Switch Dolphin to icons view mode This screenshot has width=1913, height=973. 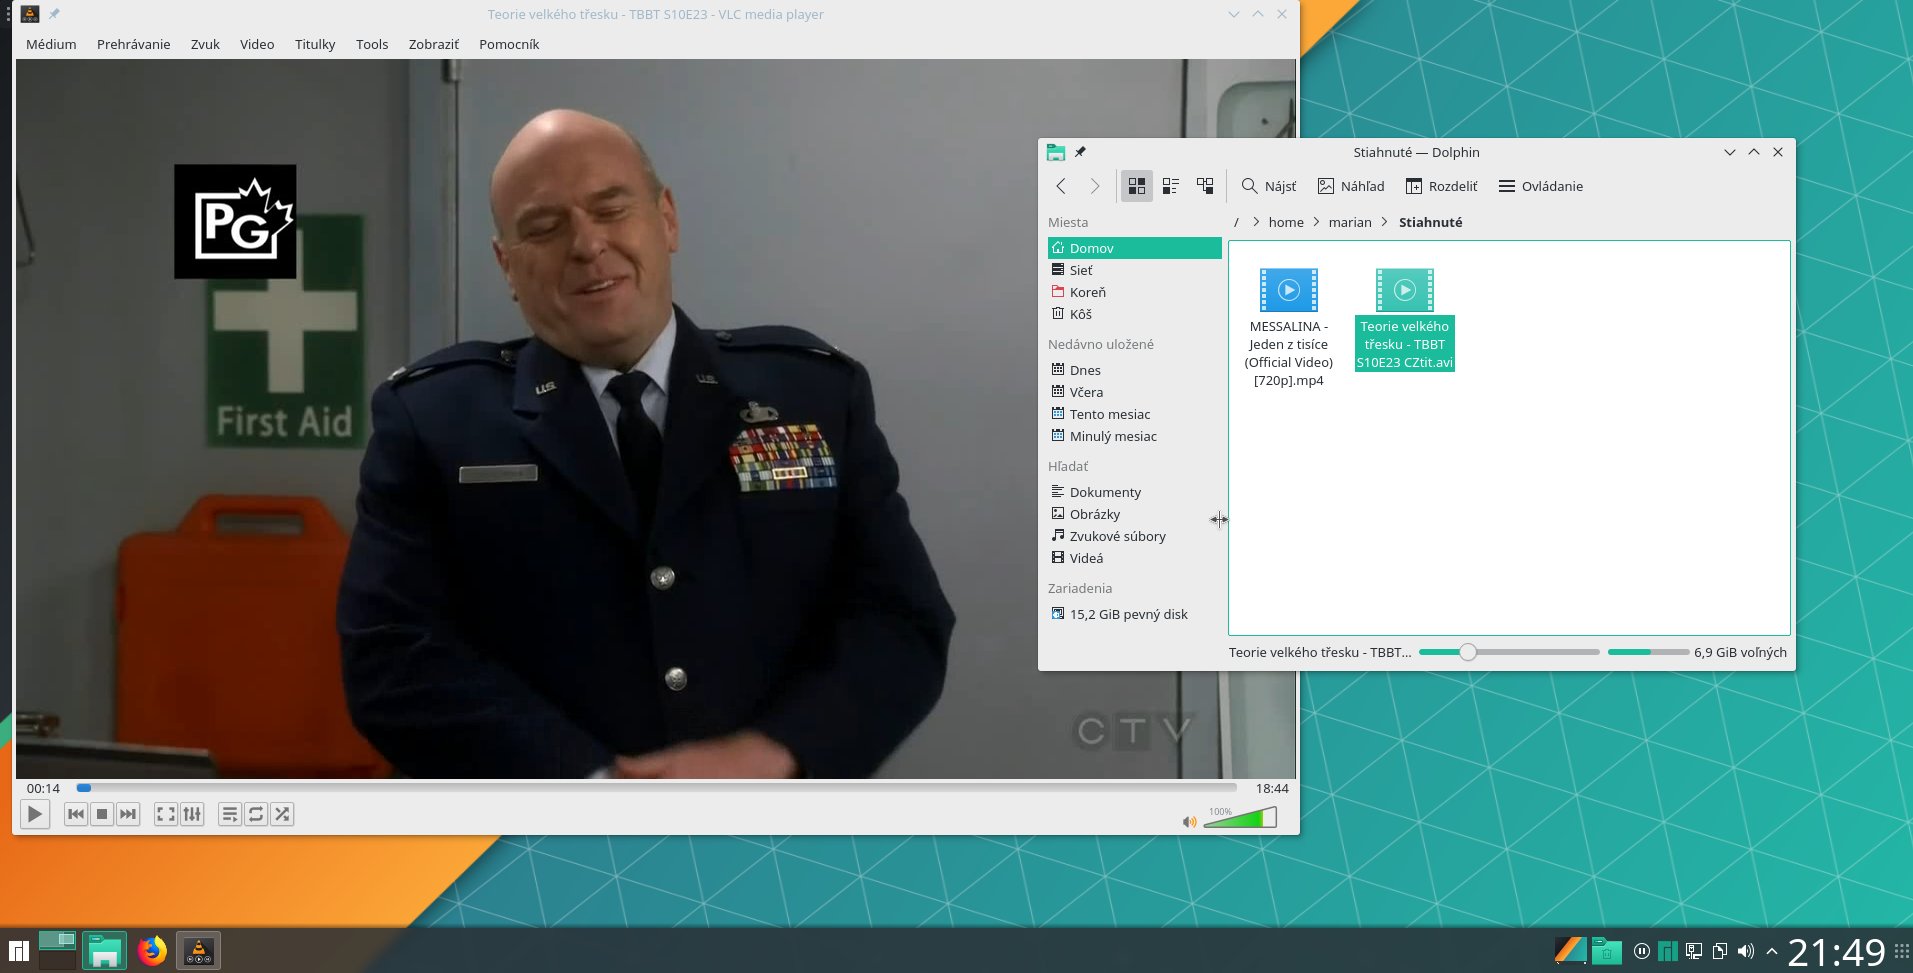click(x=1137, y=186)
